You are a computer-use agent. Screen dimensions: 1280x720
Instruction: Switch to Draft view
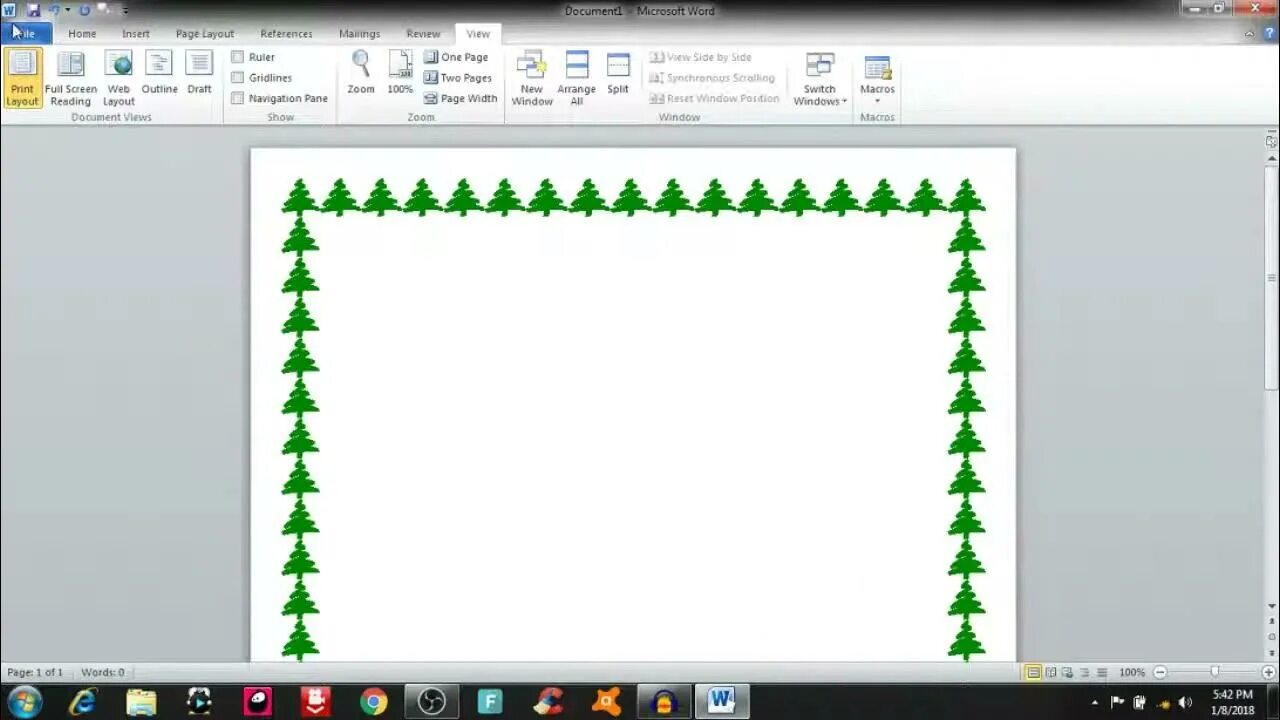[x=199, y=72]
